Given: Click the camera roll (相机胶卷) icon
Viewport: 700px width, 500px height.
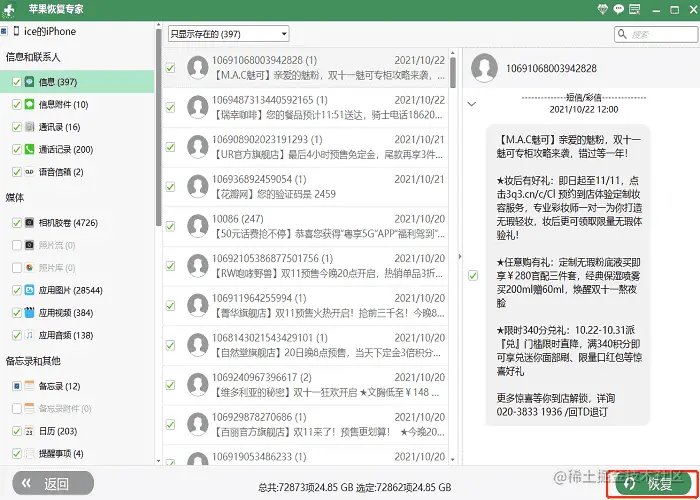Looking at the screenshot, I should click(29, 222).
